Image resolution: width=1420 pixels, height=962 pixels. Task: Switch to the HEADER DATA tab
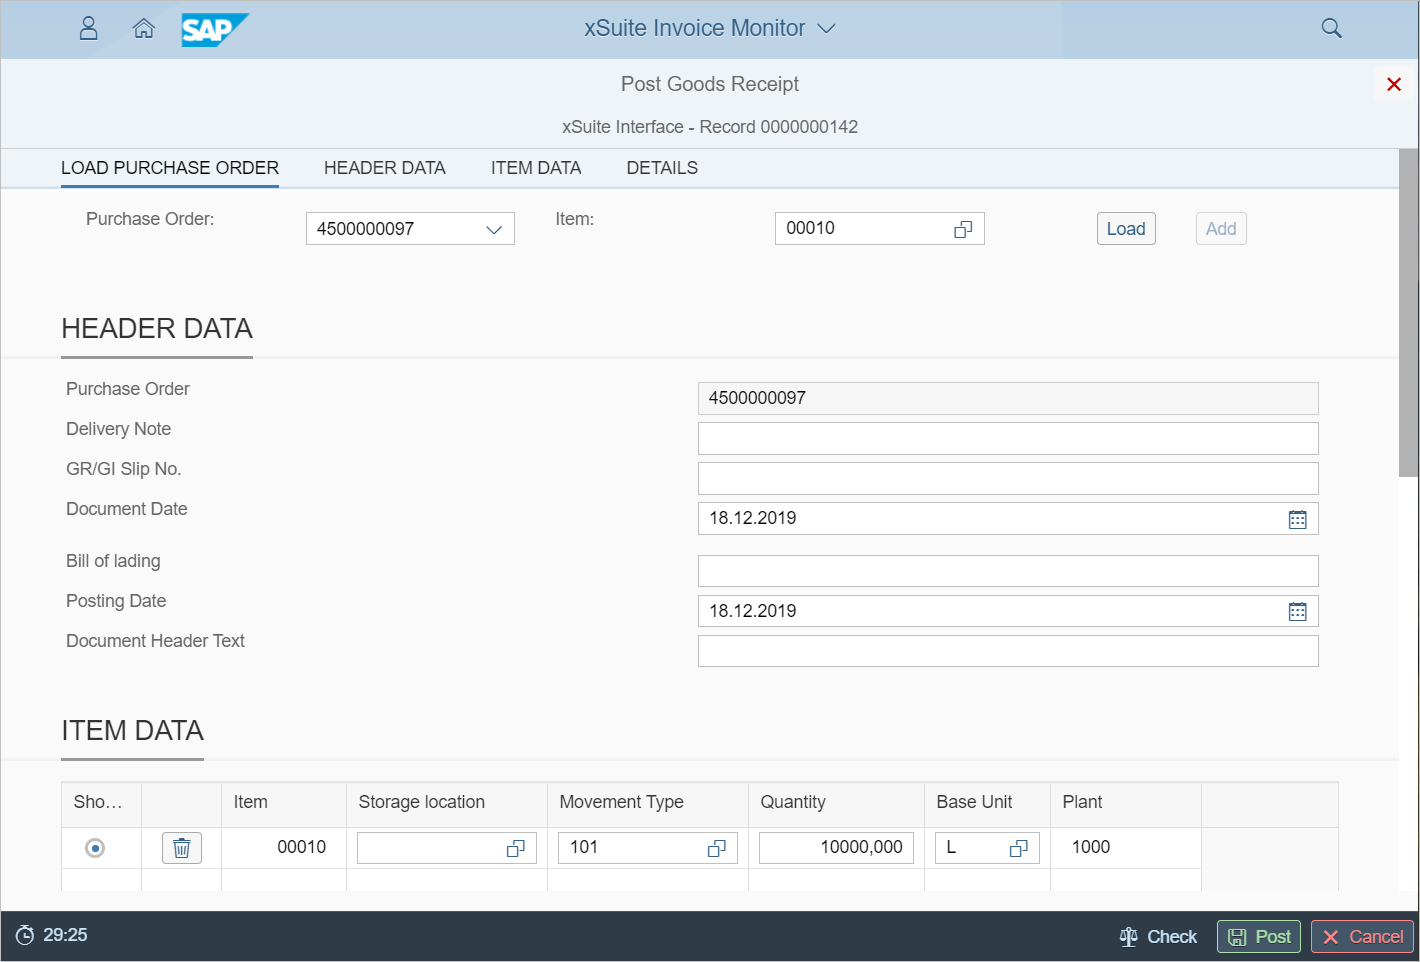pos(384,168)
